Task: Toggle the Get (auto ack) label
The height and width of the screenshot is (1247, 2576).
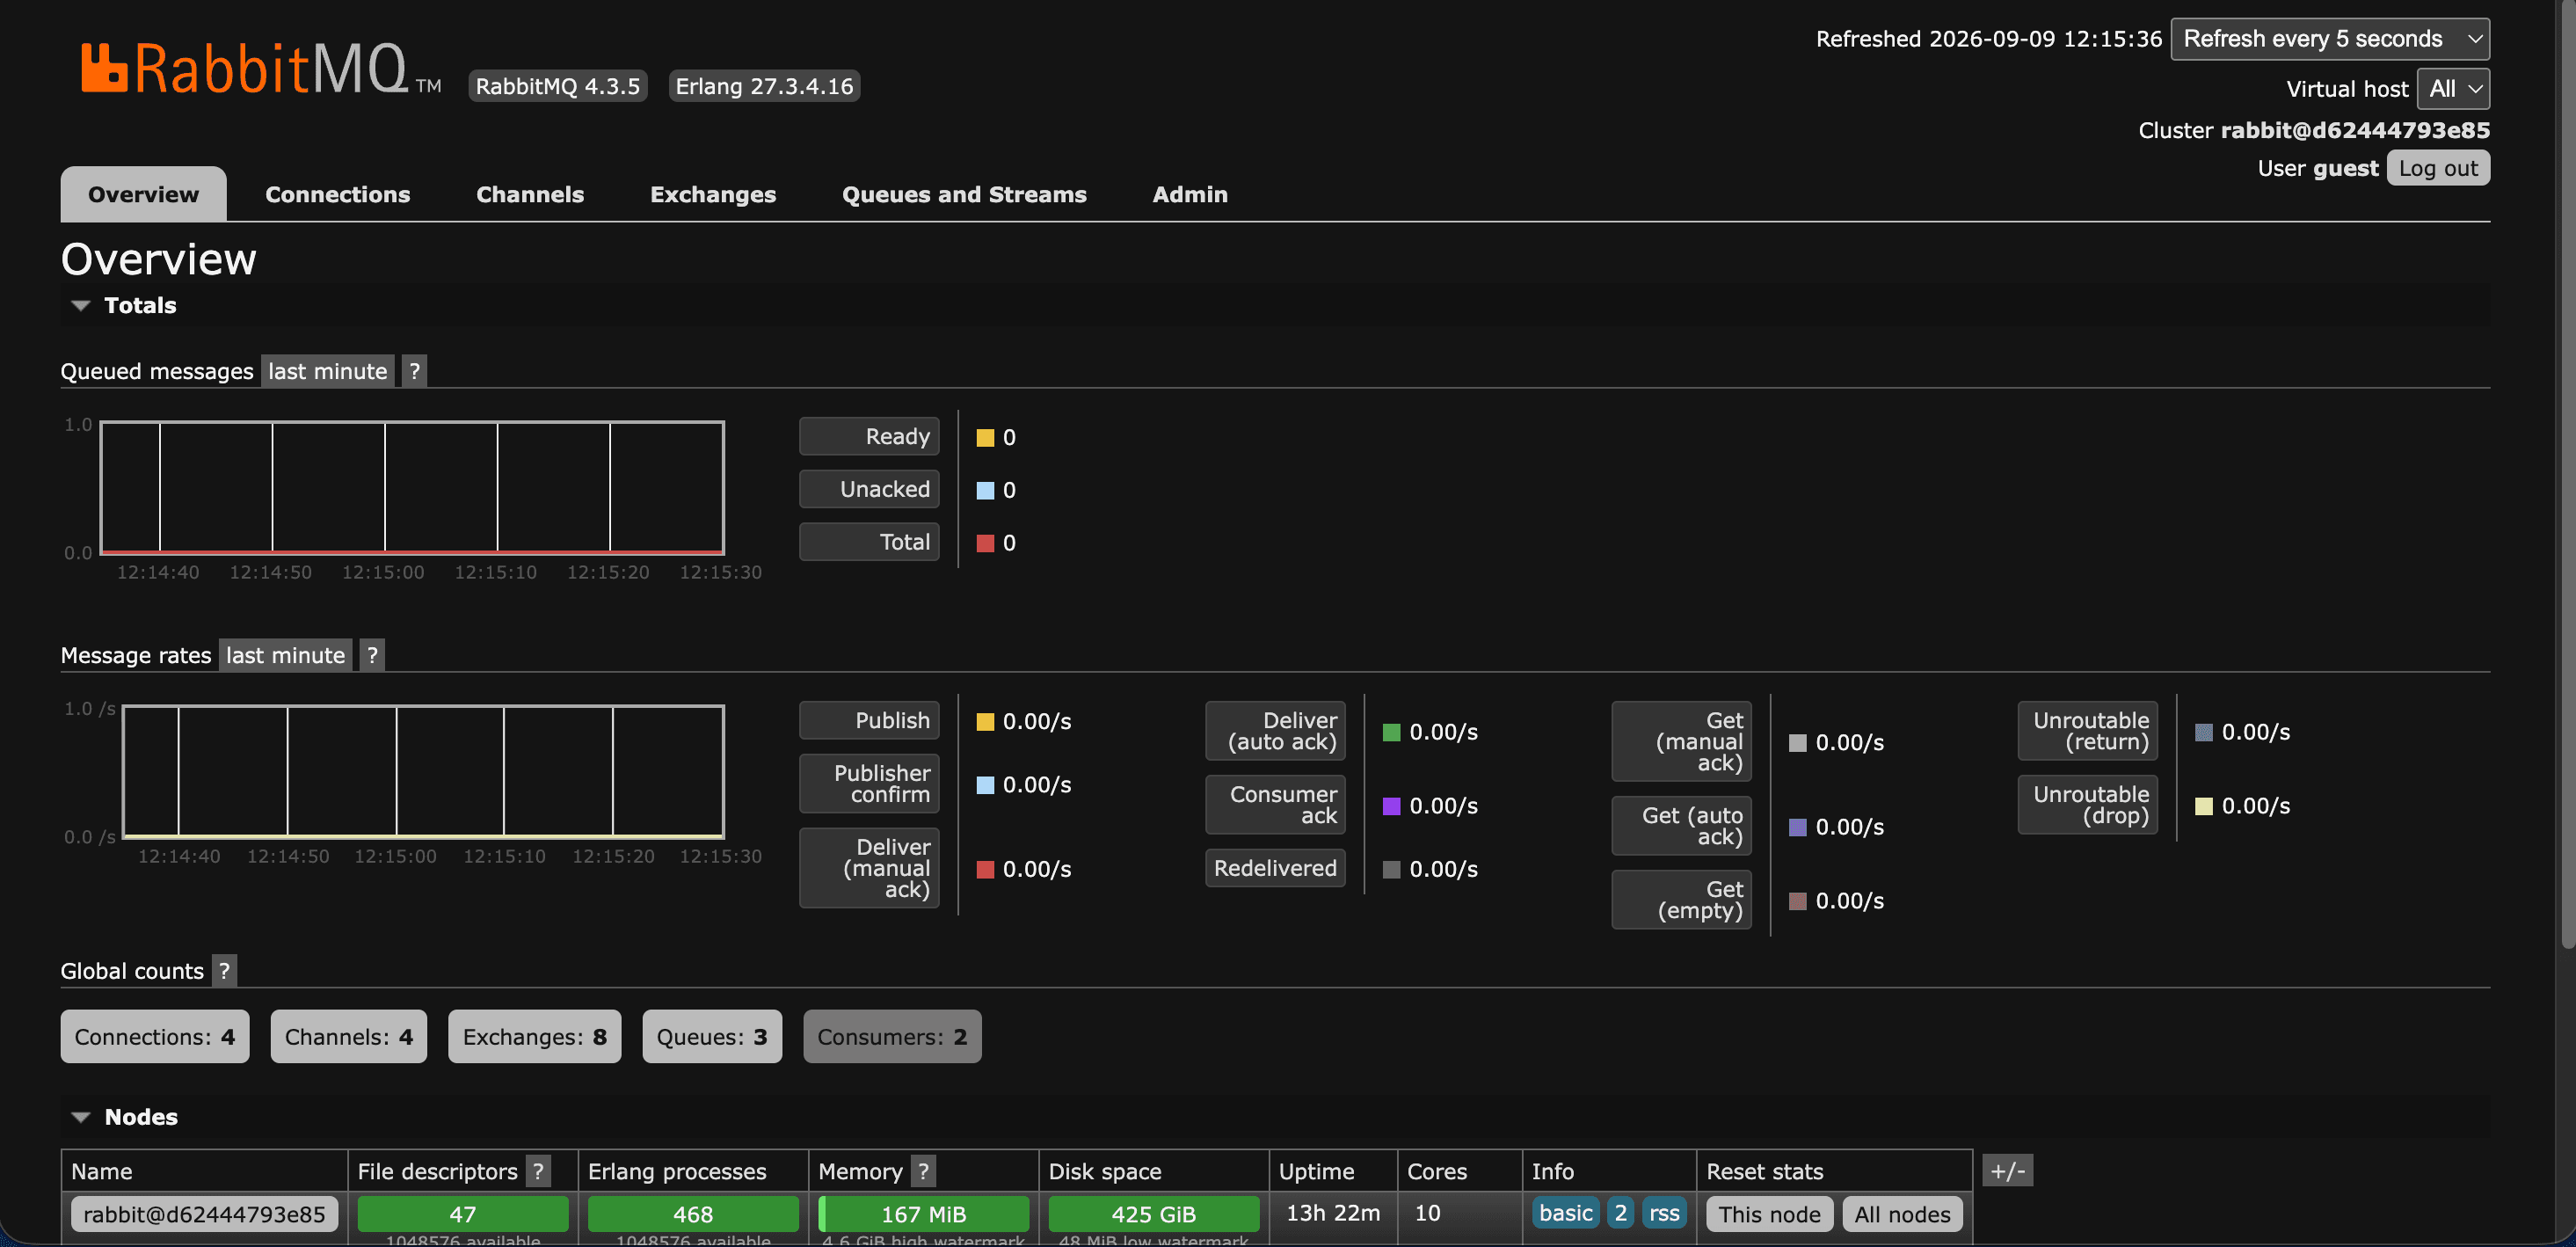Action: click(1681, 826)
